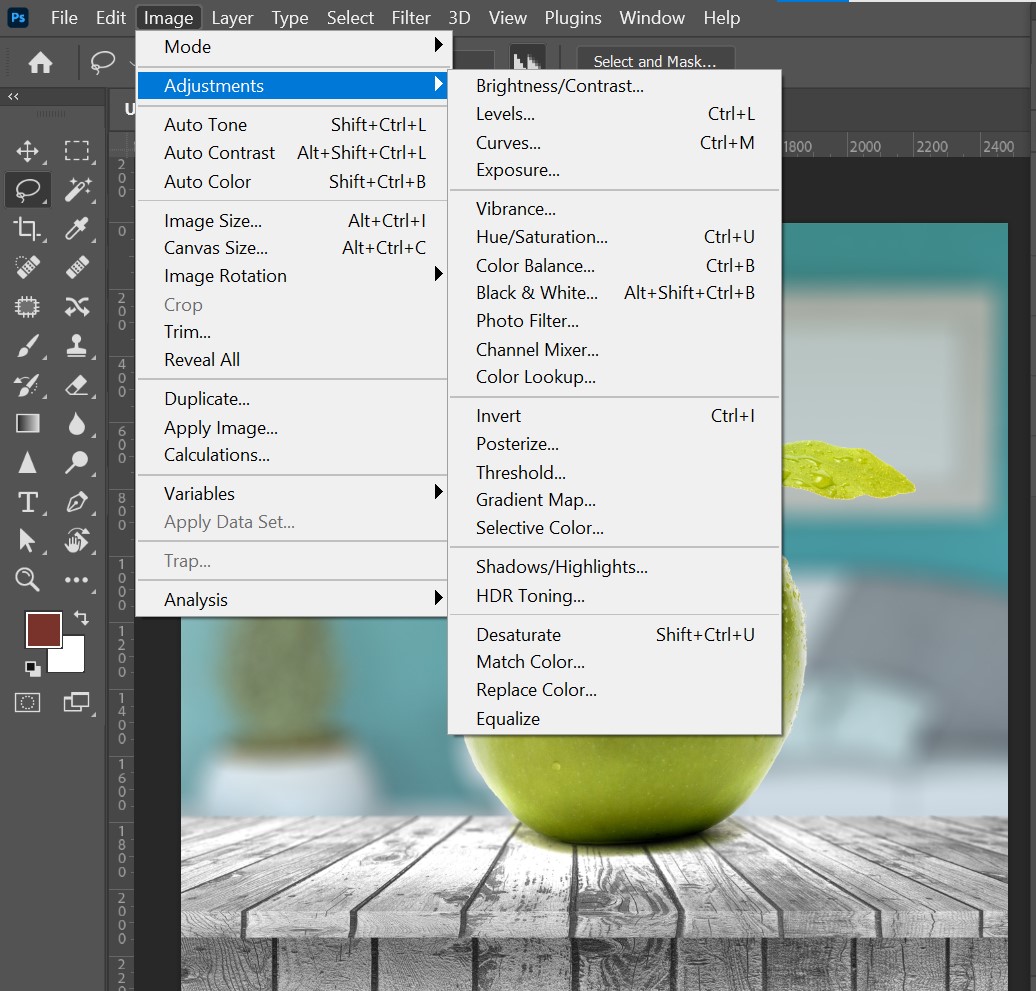Select the Pen tool
Screen dimensions: 1036x991
click(77, 501)
